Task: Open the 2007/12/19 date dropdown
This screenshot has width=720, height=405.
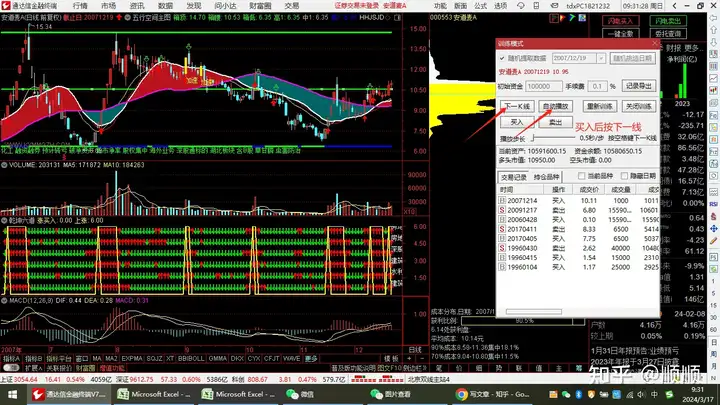Action: click(601, 58)
